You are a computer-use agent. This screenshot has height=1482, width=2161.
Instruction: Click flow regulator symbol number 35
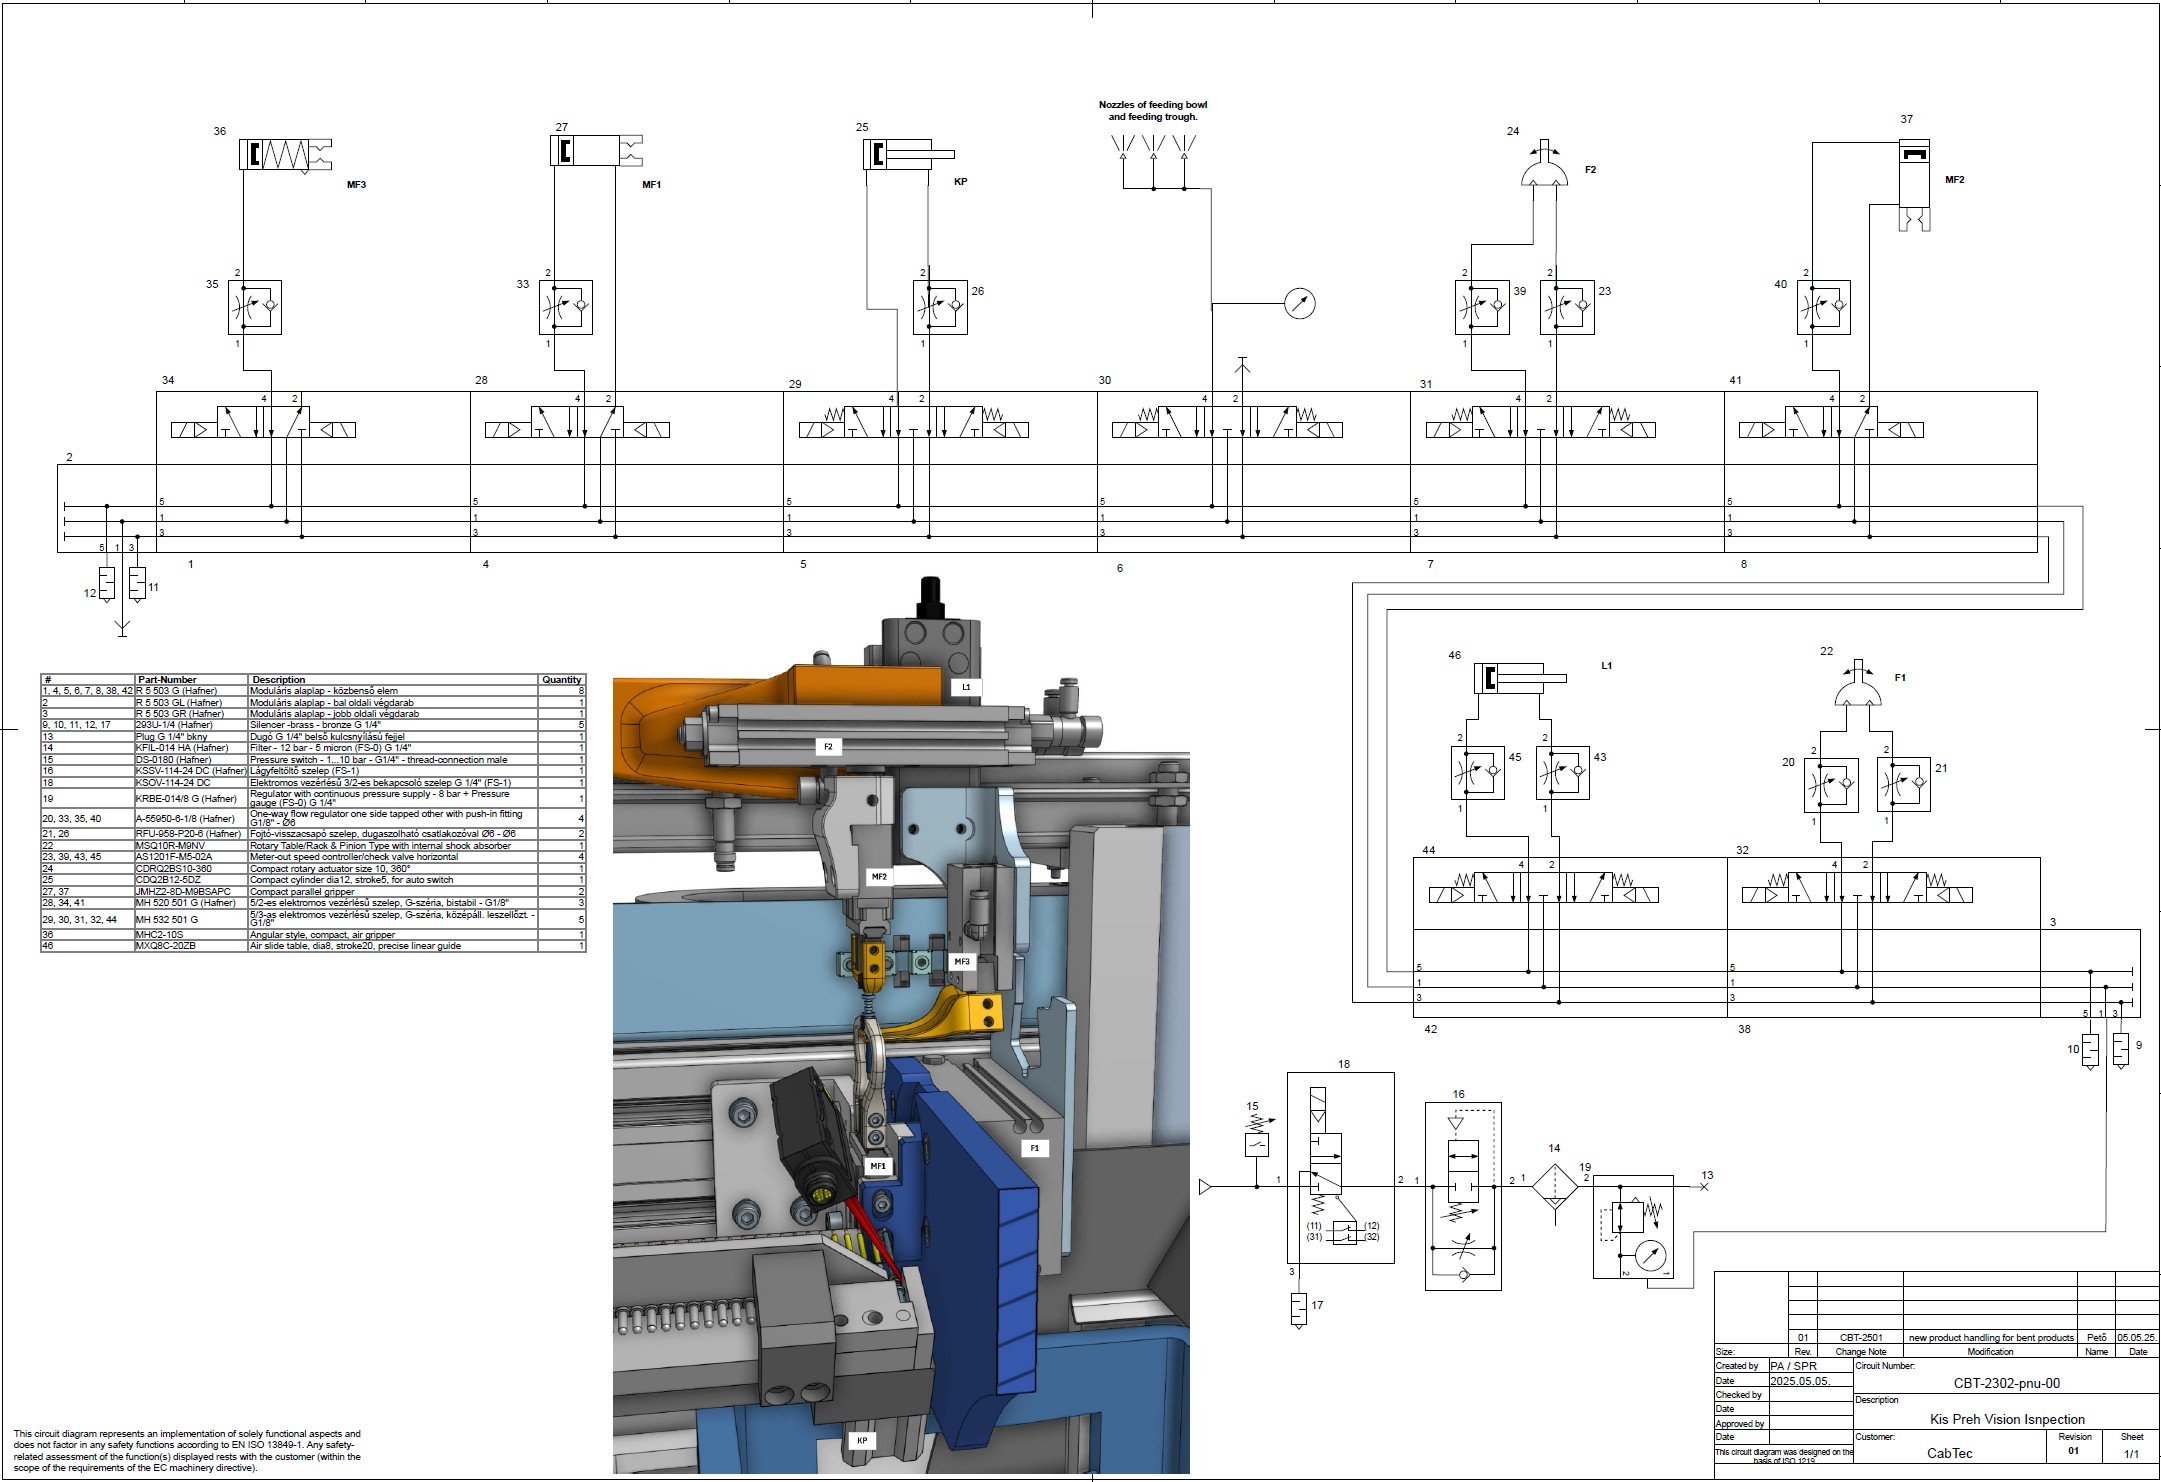tap(254, 307)
